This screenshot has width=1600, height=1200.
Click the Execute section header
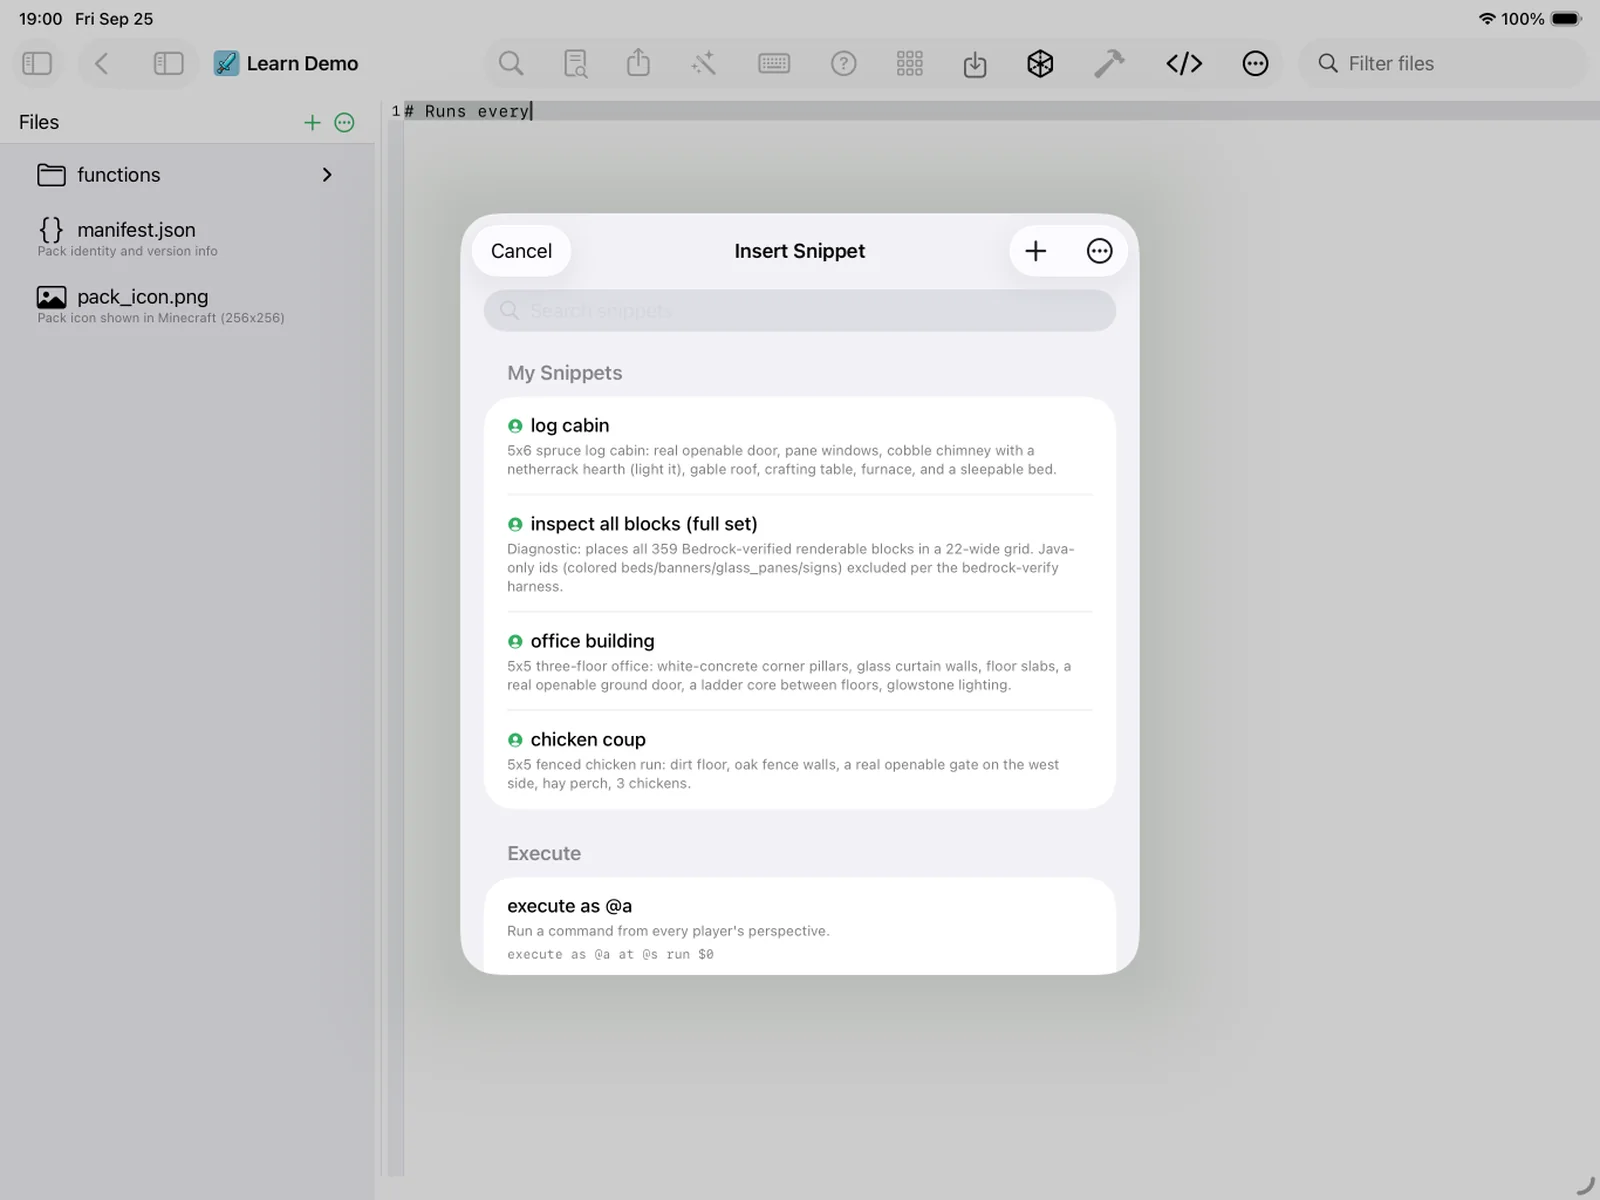544,853
